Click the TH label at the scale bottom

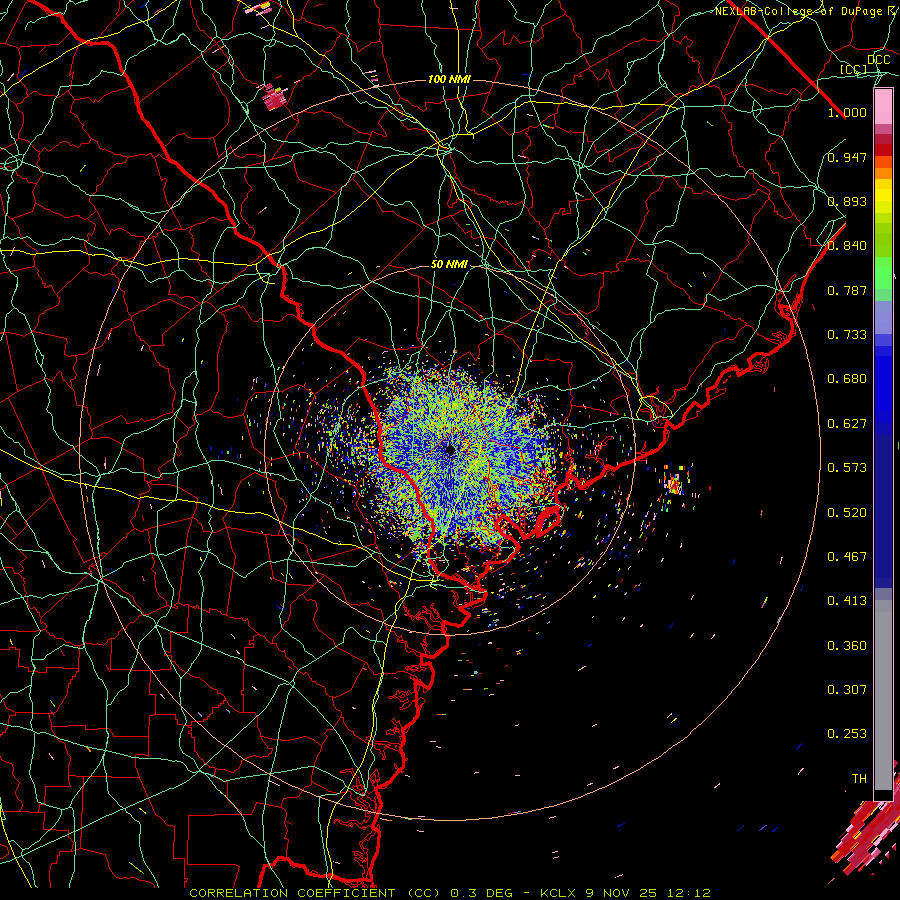(x=859, y=779)
